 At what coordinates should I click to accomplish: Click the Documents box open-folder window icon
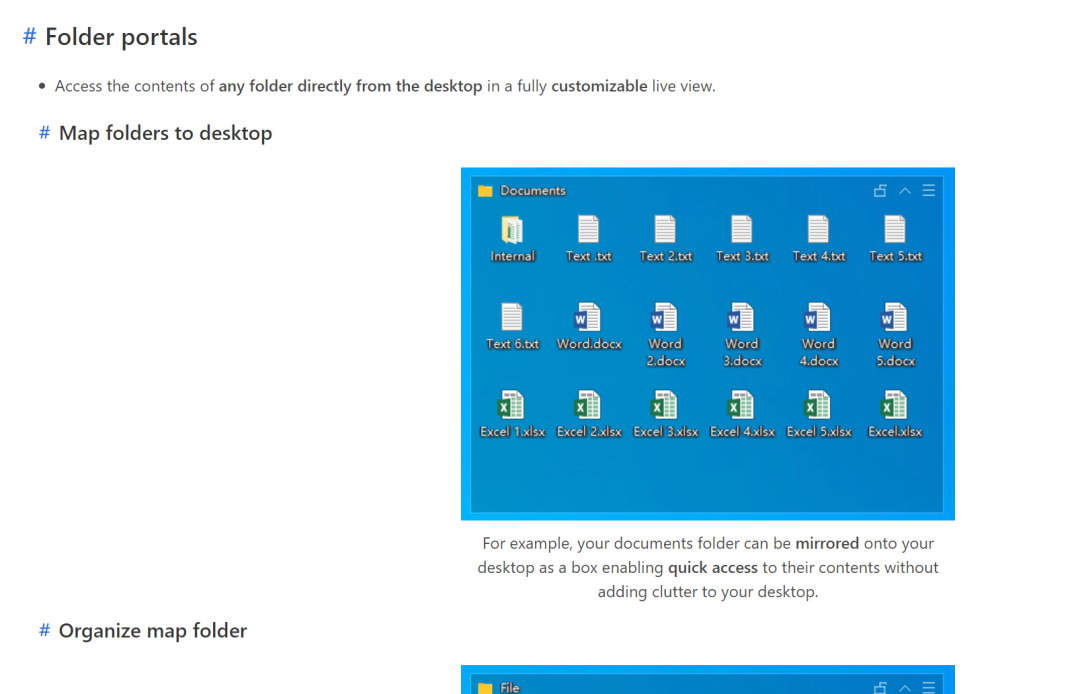point(880,191)
